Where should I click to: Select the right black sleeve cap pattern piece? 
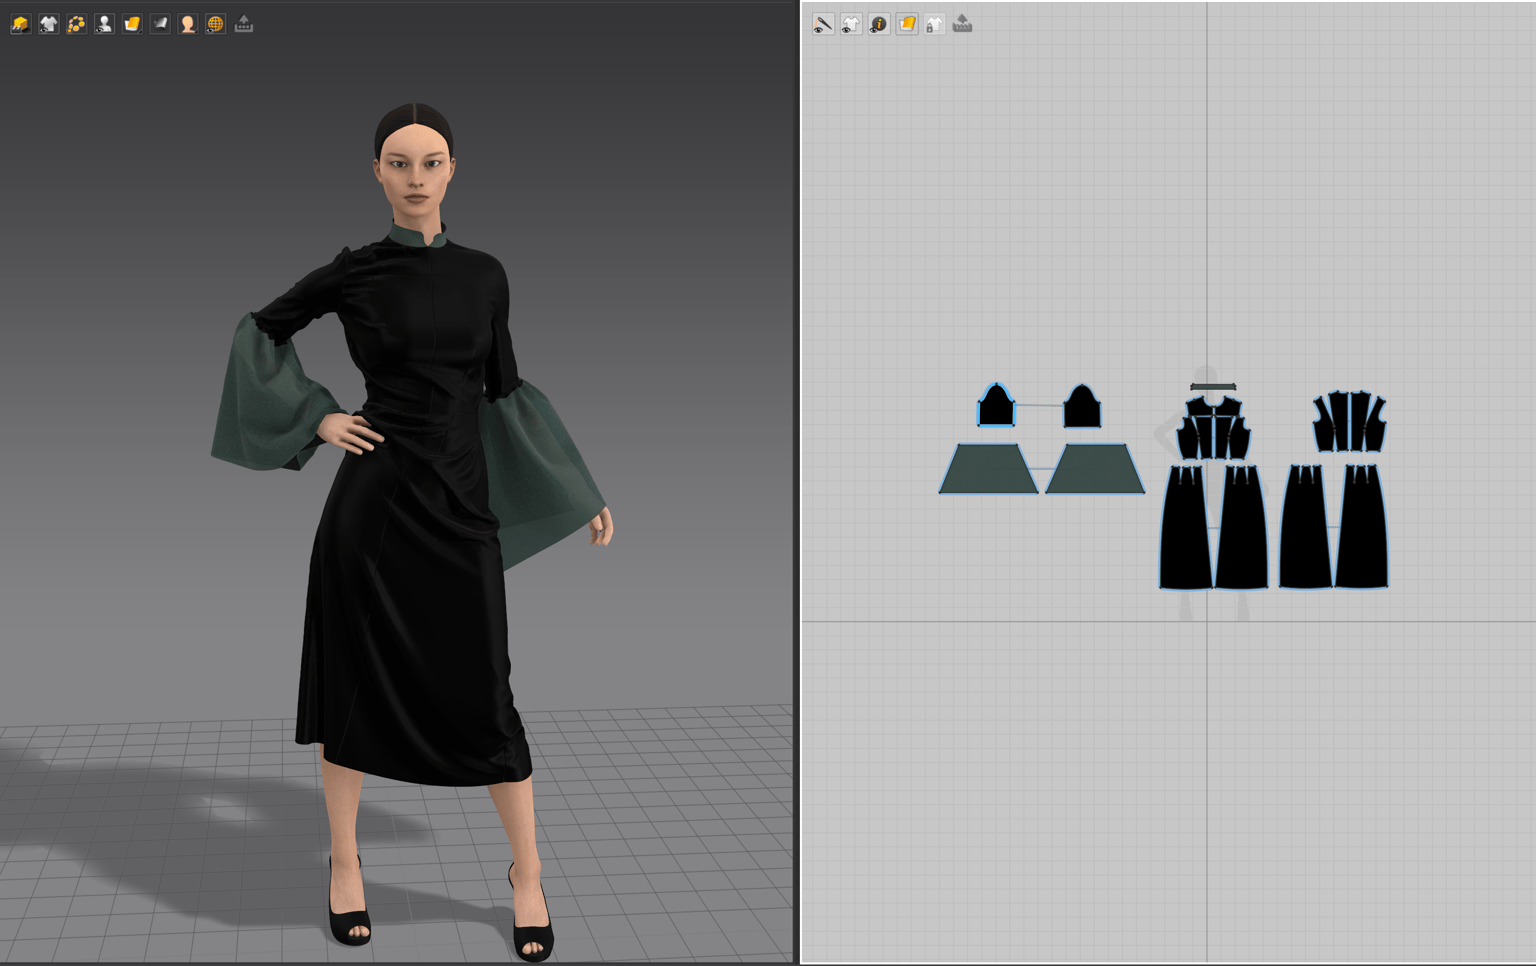click(1082, 406)
